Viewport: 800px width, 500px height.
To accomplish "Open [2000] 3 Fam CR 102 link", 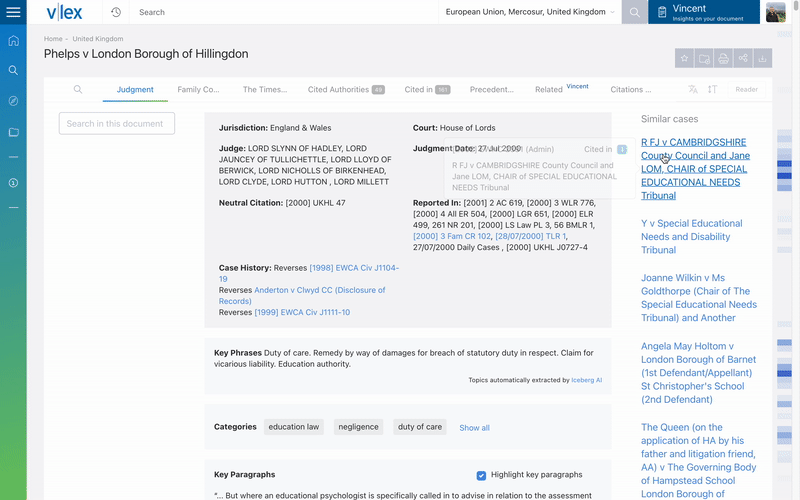I will 452,236.
